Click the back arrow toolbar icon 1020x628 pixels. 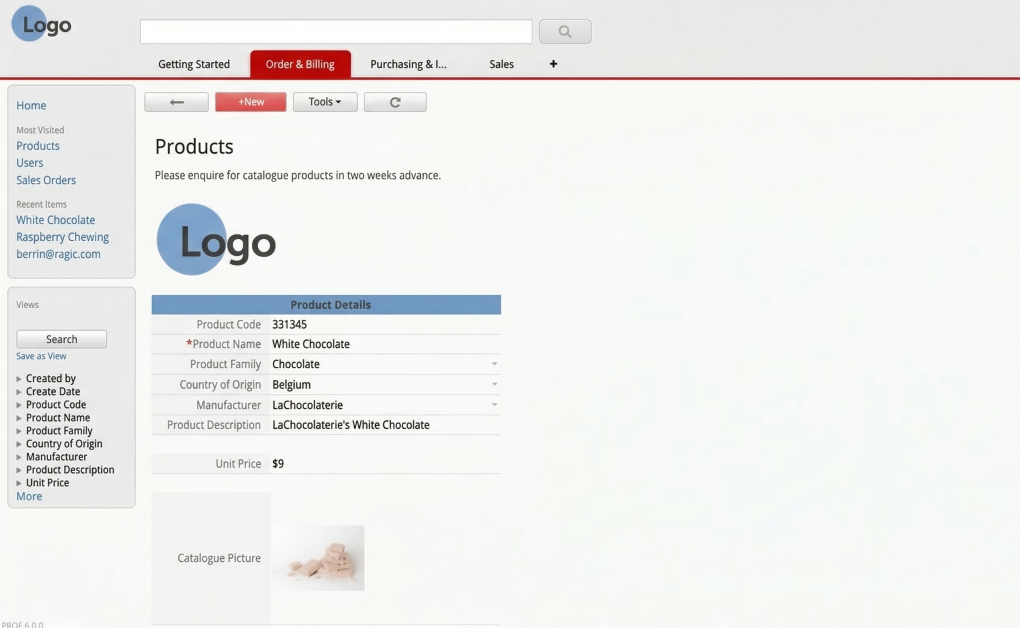(x=176, y=101)
